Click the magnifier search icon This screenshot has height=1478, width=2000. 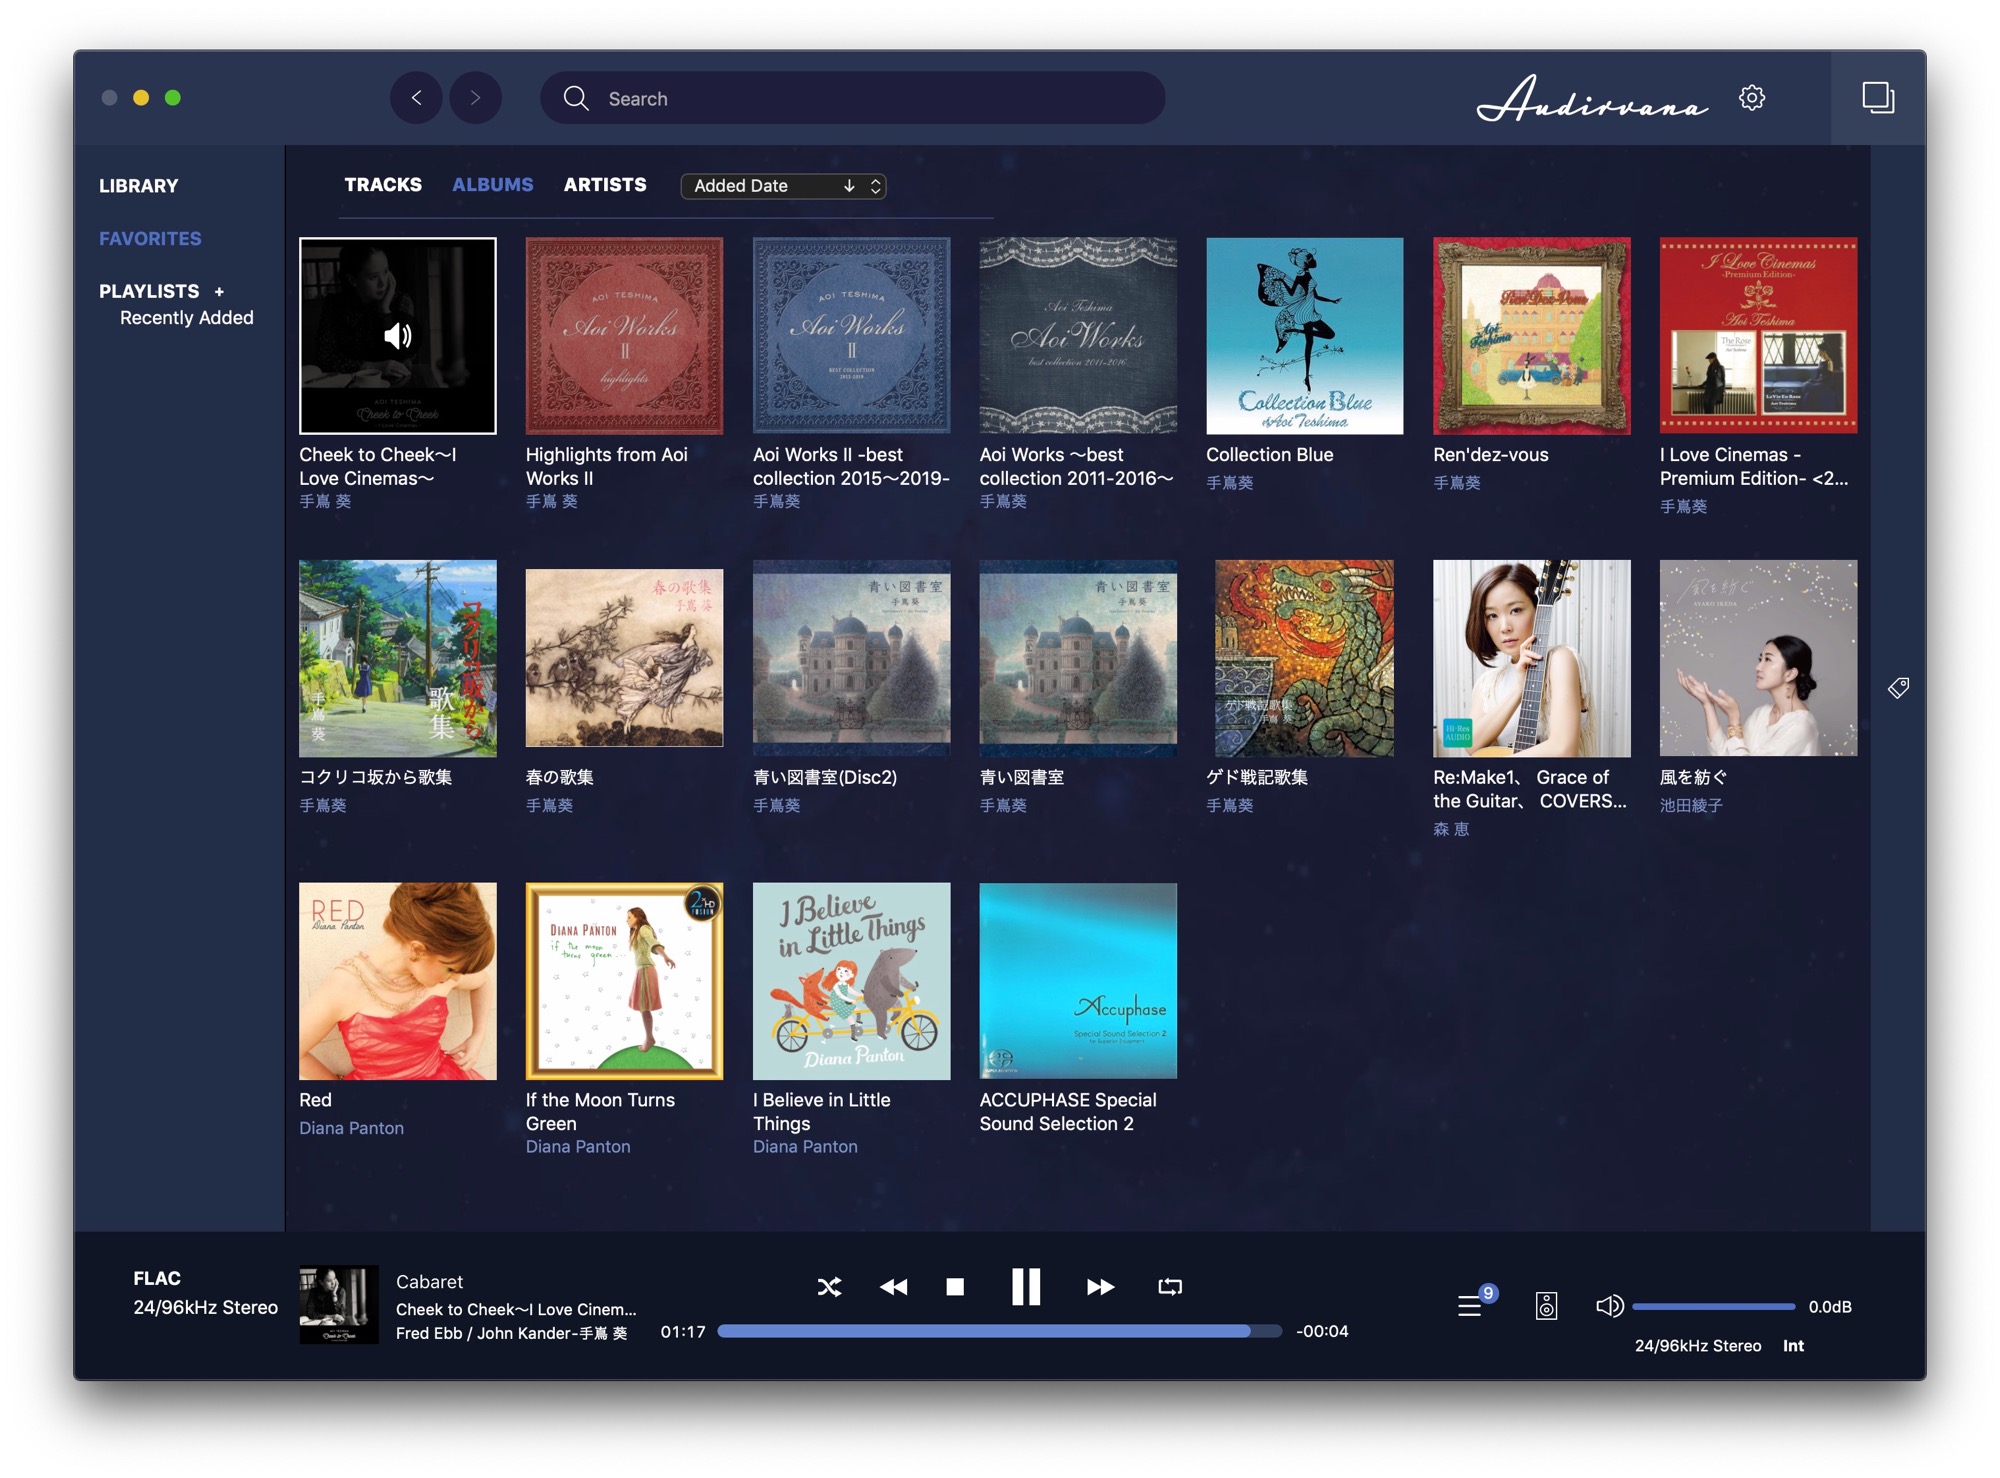[x=575, y=98]
